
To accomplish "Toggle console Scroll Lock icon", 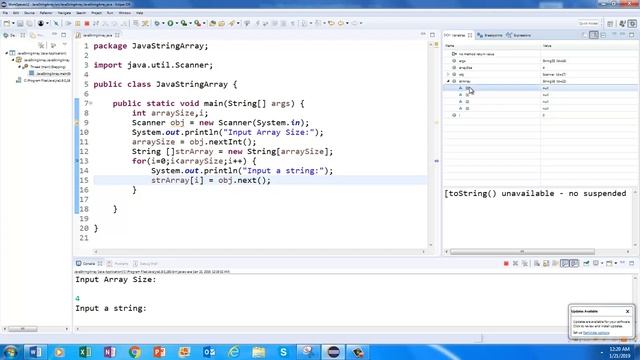I will click(546, 264).
